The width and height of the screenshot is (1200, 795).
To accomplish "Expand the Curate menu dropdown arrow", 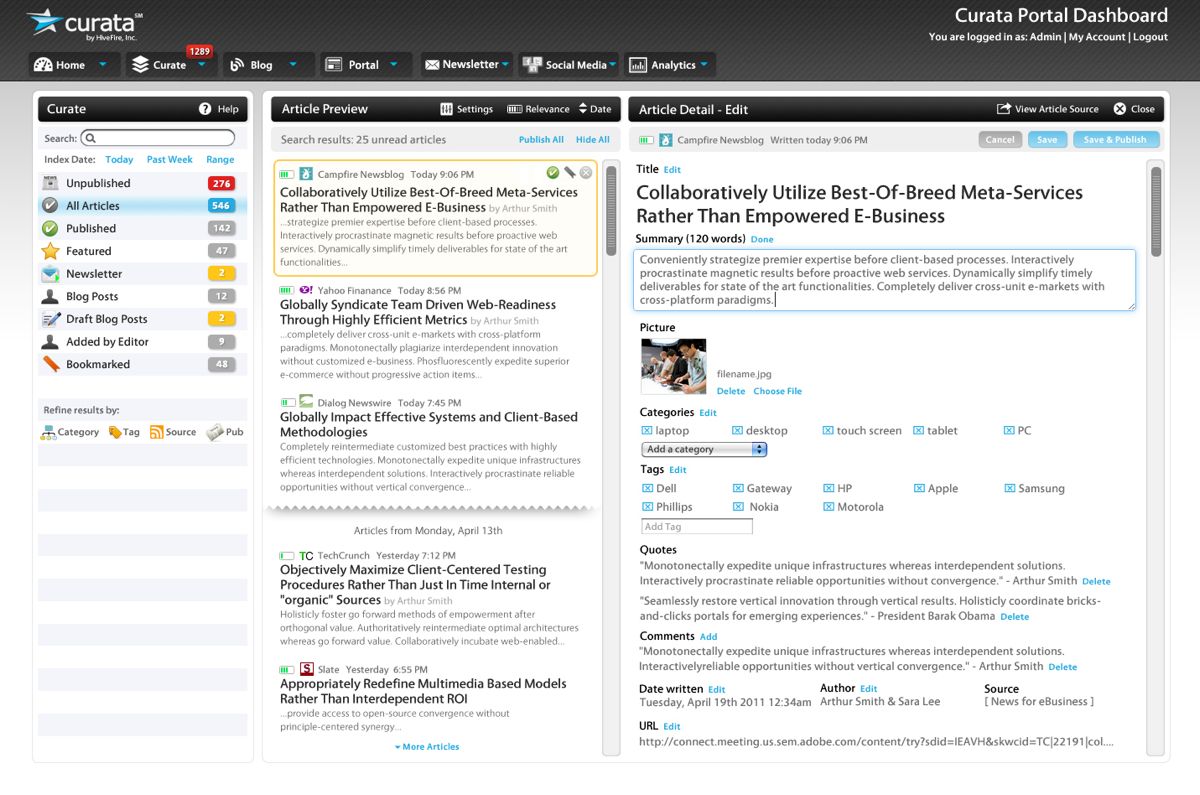I will [x=202, y=65].
